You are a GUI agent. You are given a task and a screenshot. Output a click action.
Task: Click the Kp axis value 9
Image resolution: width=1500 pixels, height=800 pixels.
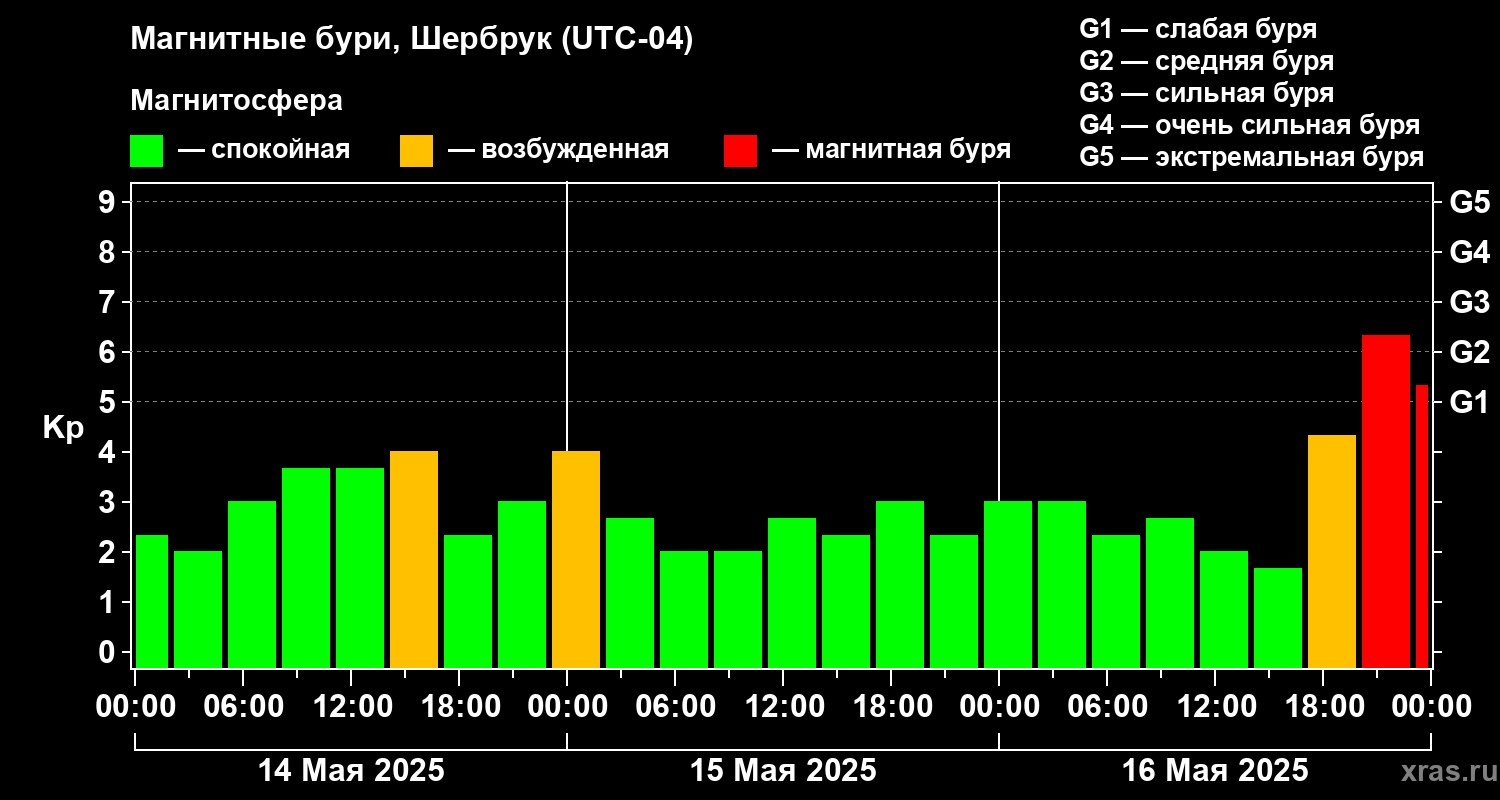[x=109, y=202]
